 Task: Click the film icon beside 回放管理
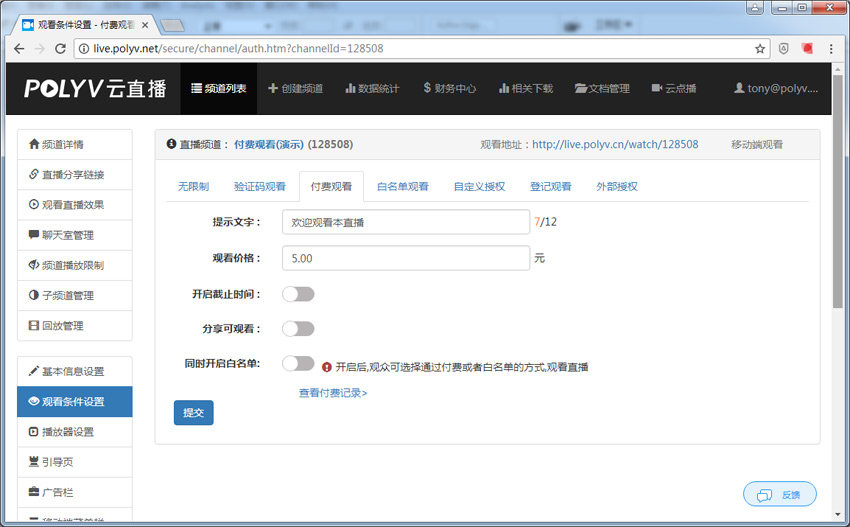[35, 325]
